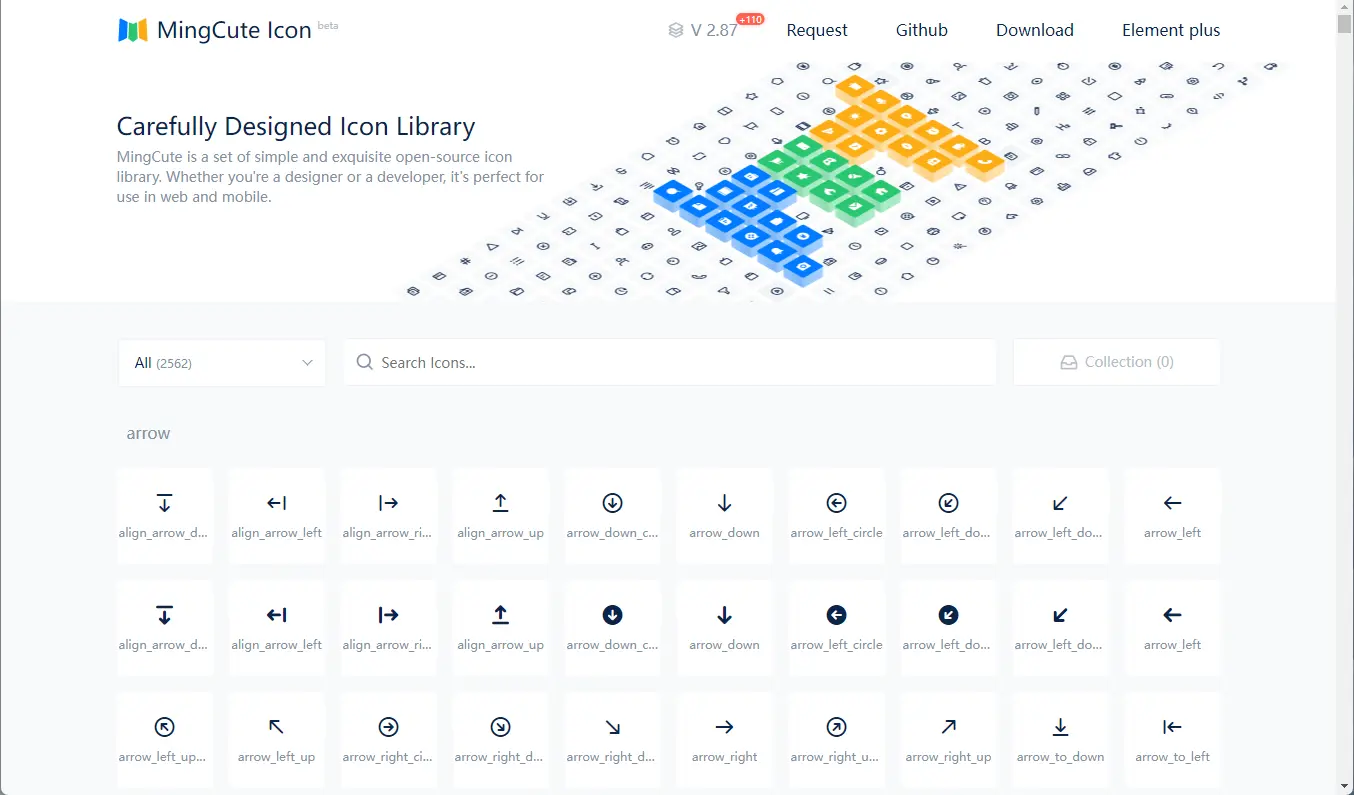Pick the filled arrow_down_circle icon
The height and width of the screenshot is (795, 1354).
[x=613, y=628]
